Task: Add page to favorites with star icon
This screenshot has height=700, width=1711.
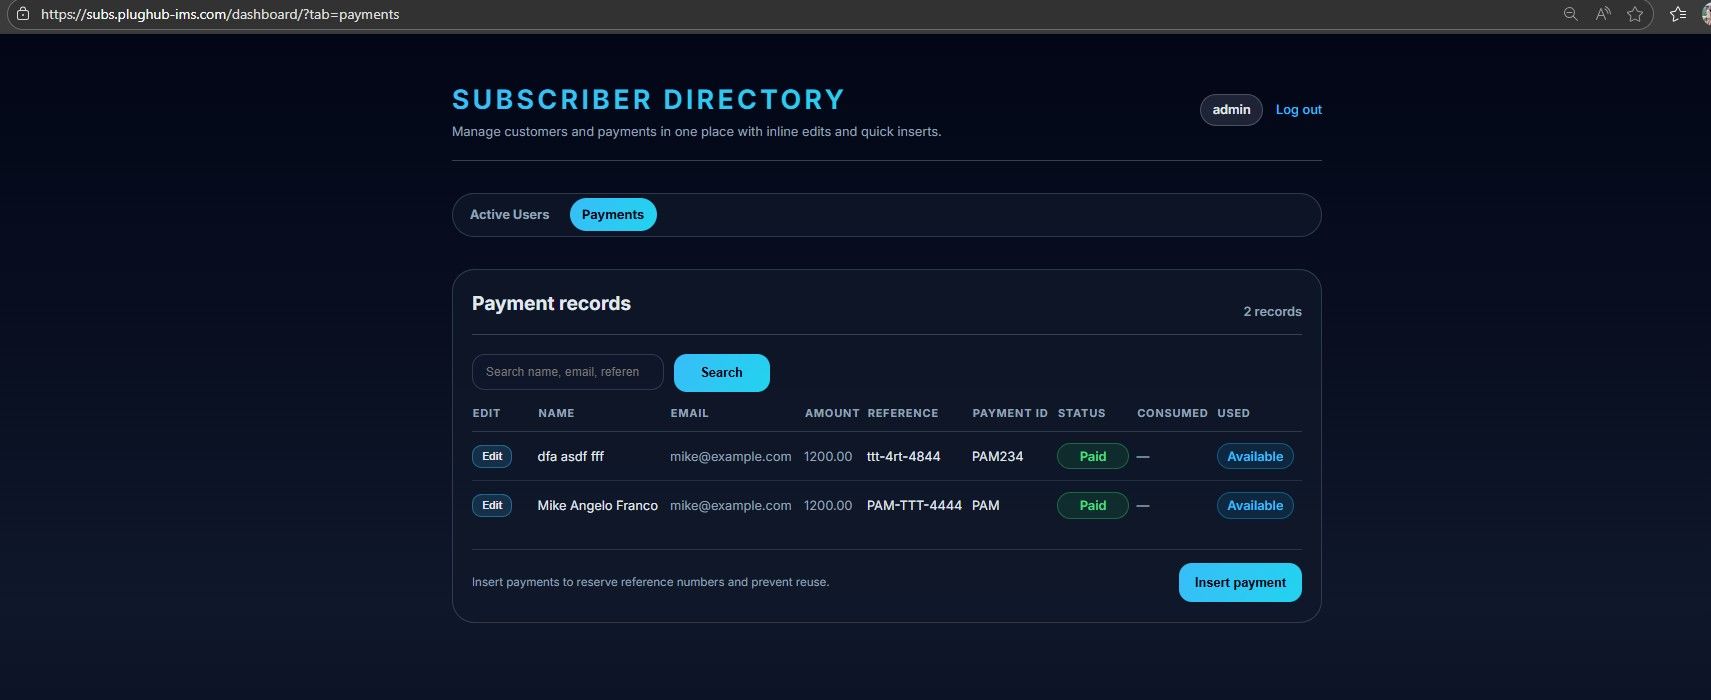Action: pos(1635,14)
